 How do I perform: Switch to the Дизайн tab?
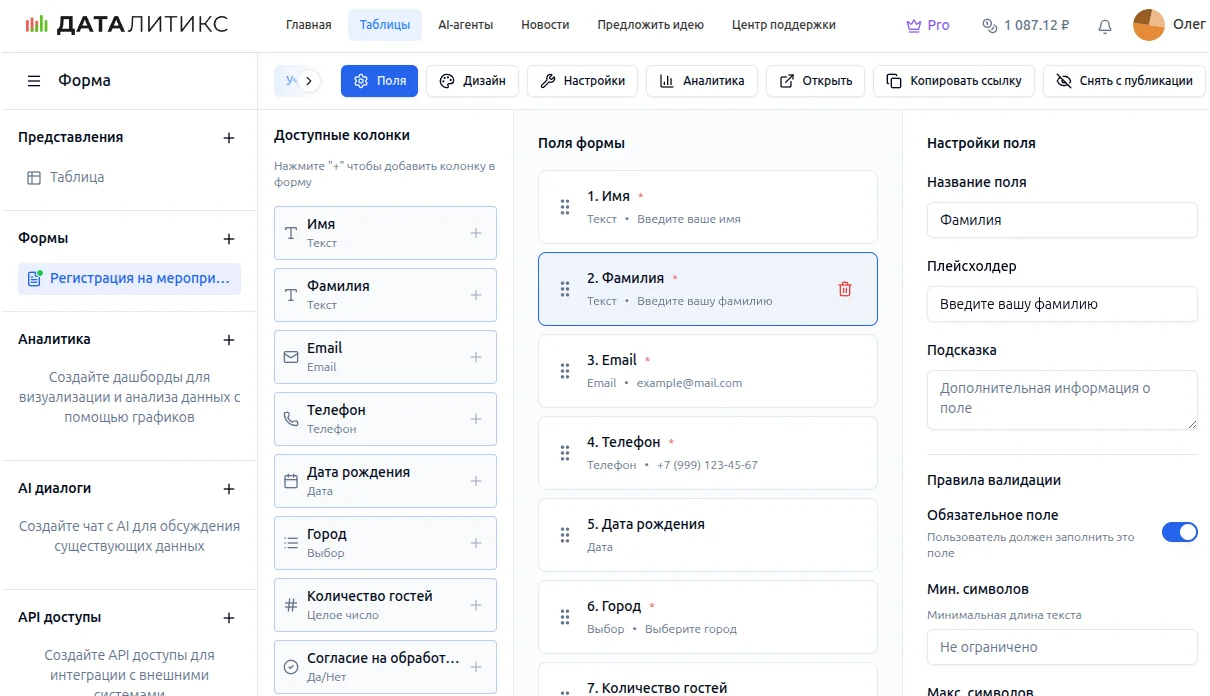pos(473,81)
